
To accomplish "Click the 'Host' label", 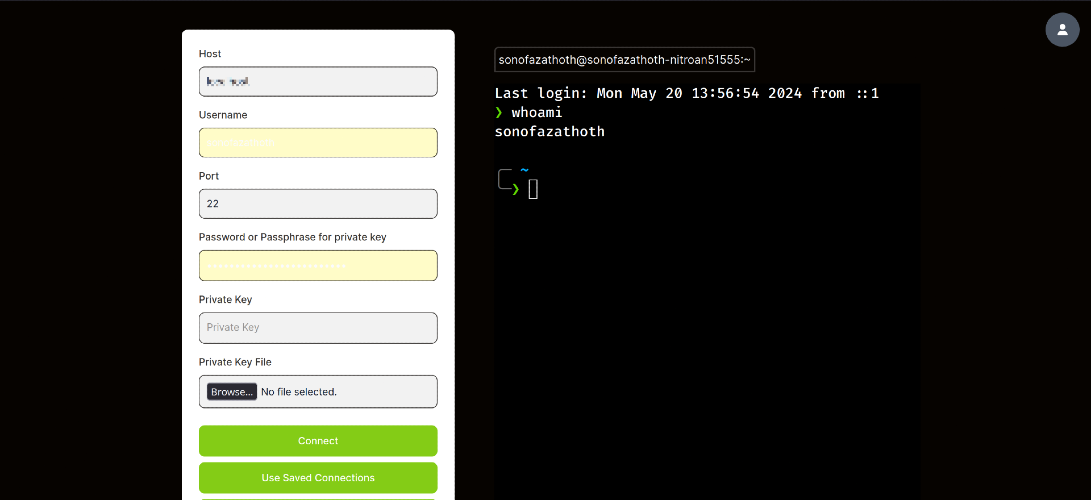I will [x=210, y=54].
